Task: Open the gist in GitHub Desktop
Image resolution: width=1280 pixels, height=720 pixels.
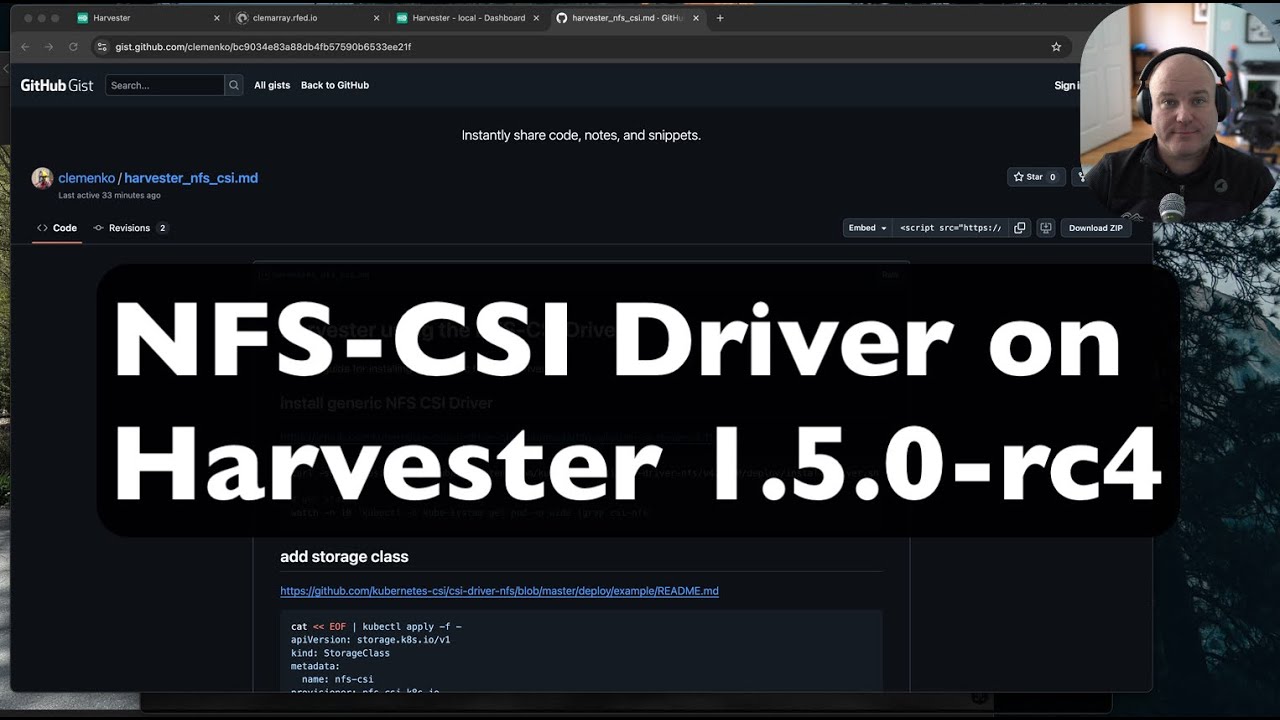Action: [x=1046, y=228]
